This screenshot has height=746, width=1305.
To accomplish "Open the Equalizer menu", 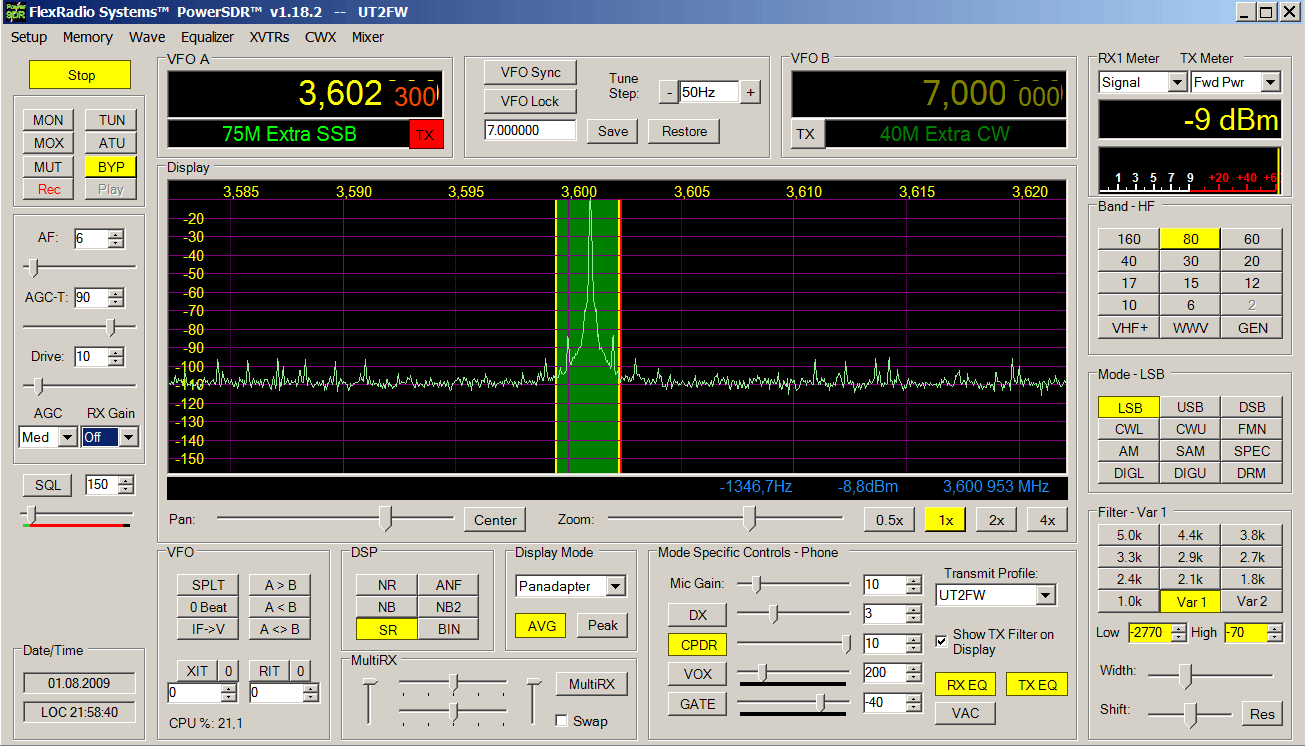I will 207,37.
